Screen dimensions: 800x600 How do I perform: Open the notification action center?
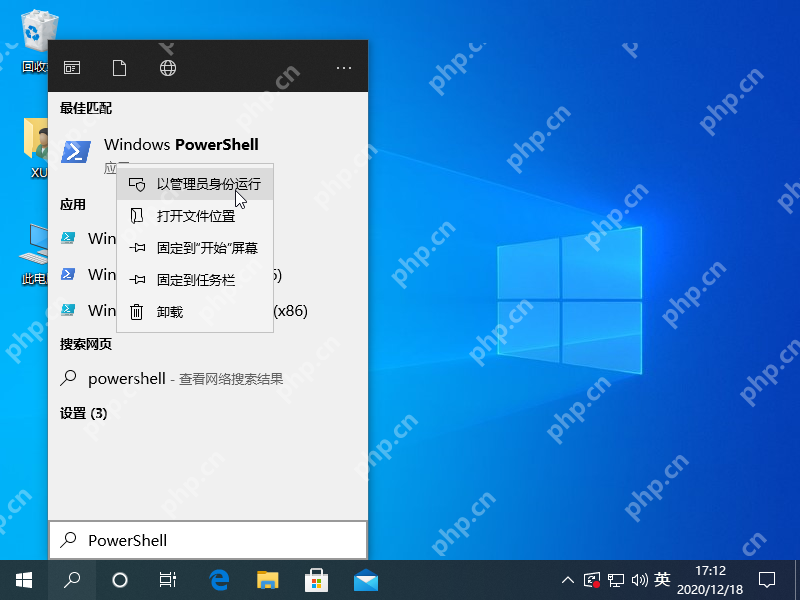(767, 579)
